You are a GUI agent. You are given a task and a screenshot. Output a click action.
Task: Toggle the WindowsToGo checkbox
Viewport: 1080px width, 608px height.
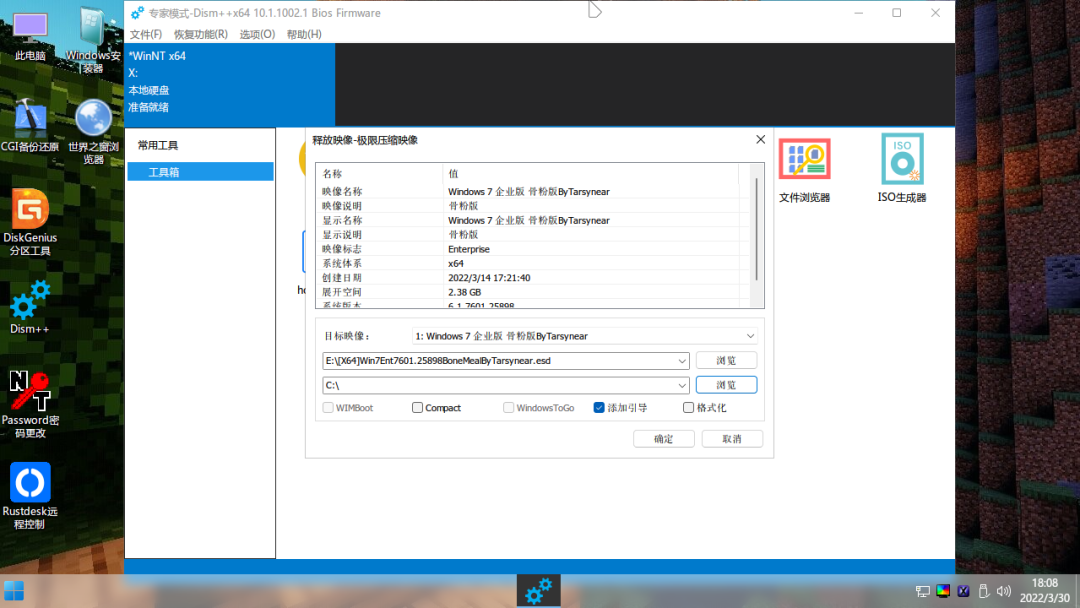[508, 408]
